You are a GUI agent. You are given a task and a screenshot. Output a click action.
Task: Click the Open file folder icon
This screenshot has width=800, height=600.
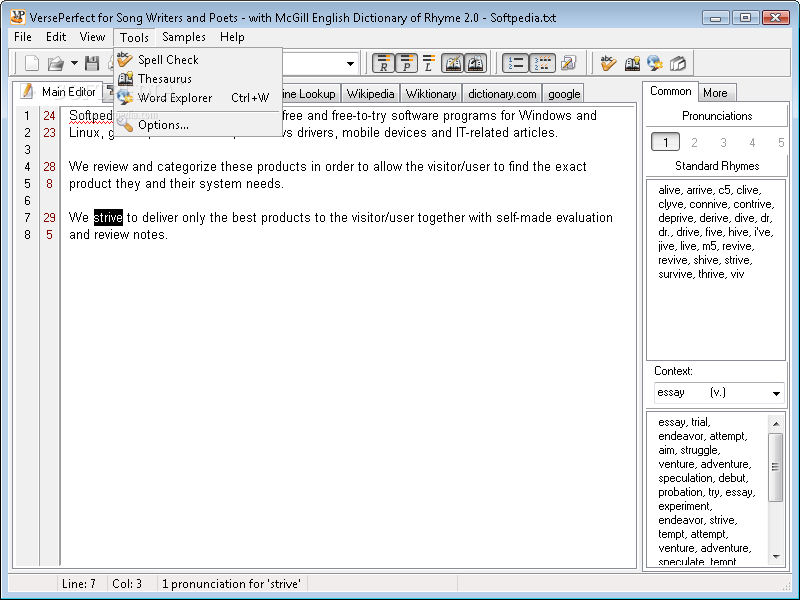coord(55,63)
